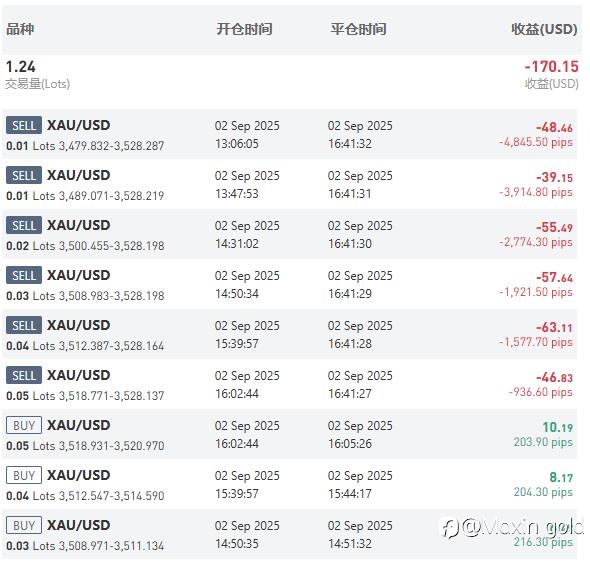Screen dimensions: 590x564
Task: Click the BUY badge on the 14:50:35 trade
Action: 24,526
